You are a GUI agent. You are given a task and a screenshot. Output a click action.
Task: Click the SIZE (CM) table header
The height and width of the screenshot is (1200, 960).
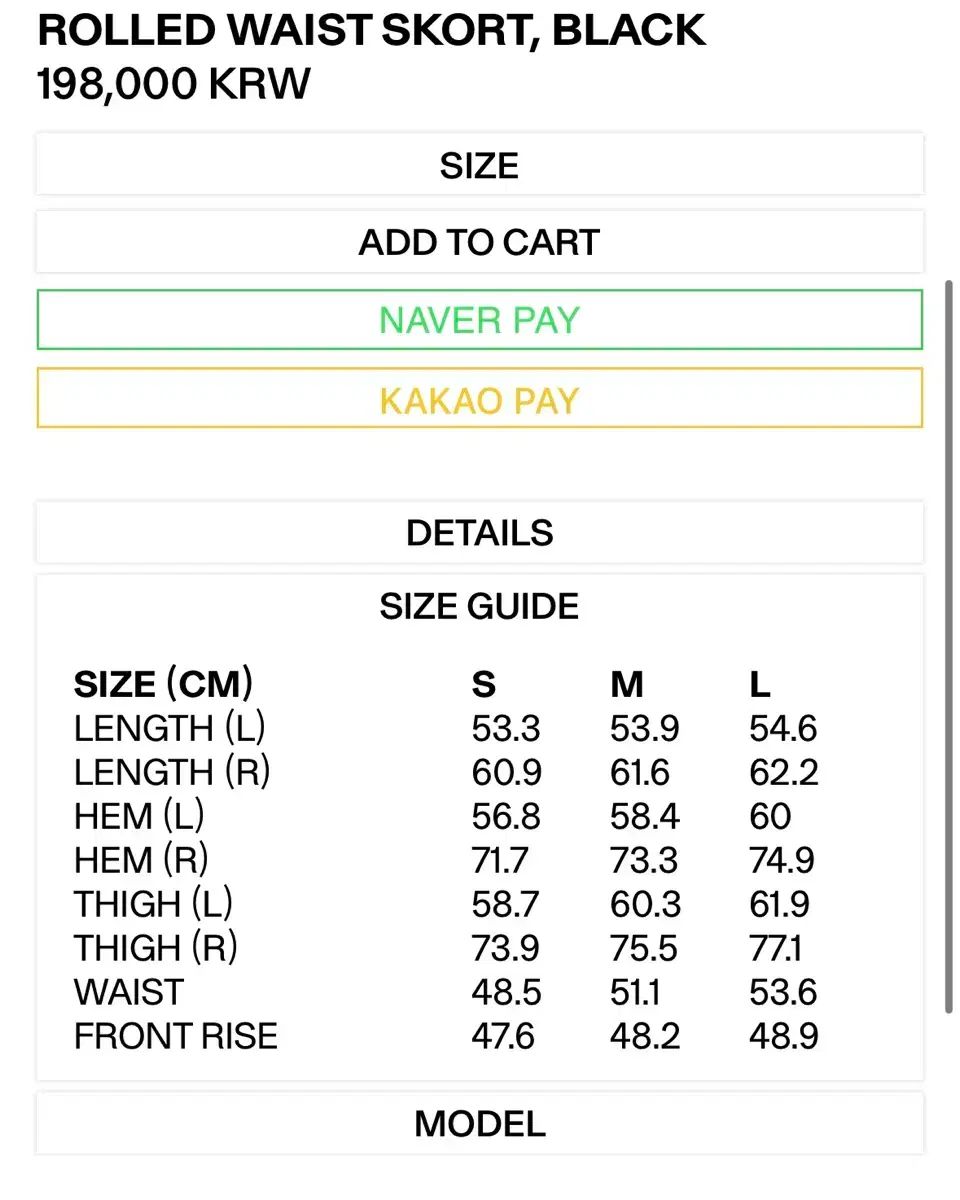click(163, 684)
